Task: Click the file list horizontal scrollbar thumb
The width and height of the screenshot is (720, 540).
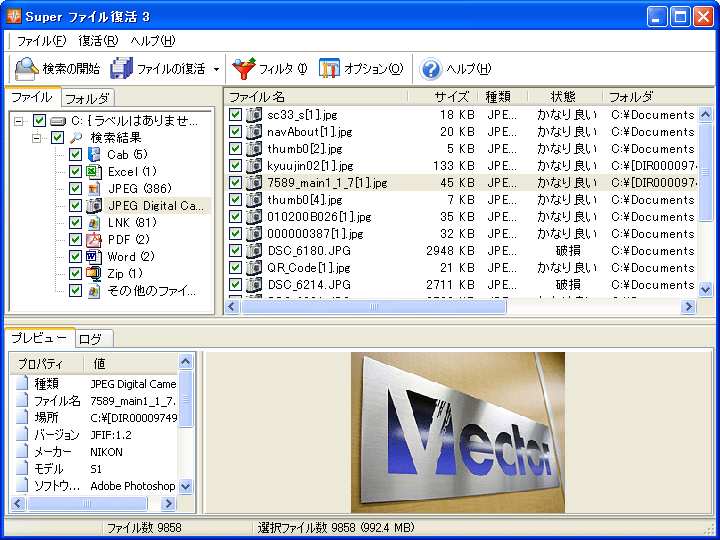Action: (x=373, y=306)
